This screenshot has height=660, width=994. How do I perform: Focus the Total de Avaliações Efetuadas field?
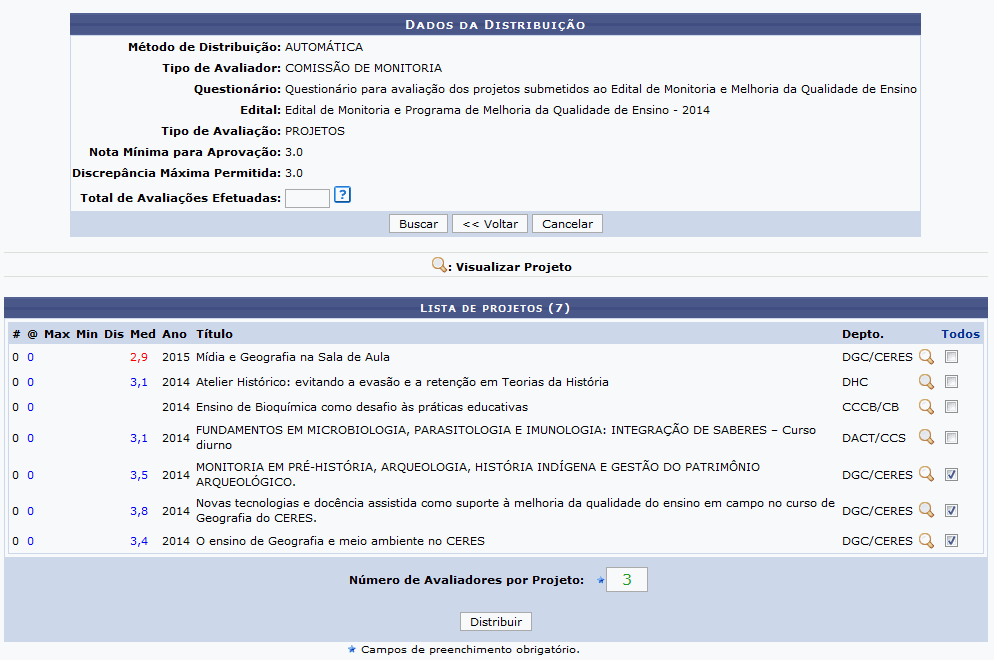click(x=307, y=198)
